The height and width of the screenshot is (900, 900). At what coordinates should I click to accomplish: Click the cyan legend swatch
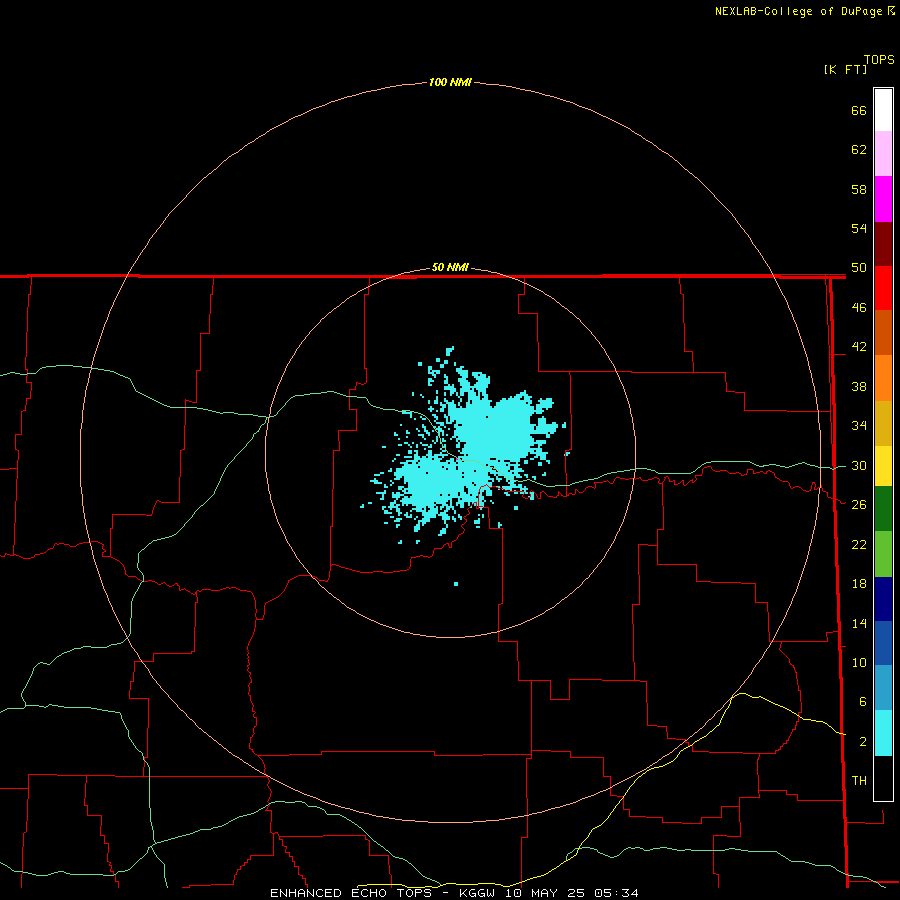click(x=883, y=733)
